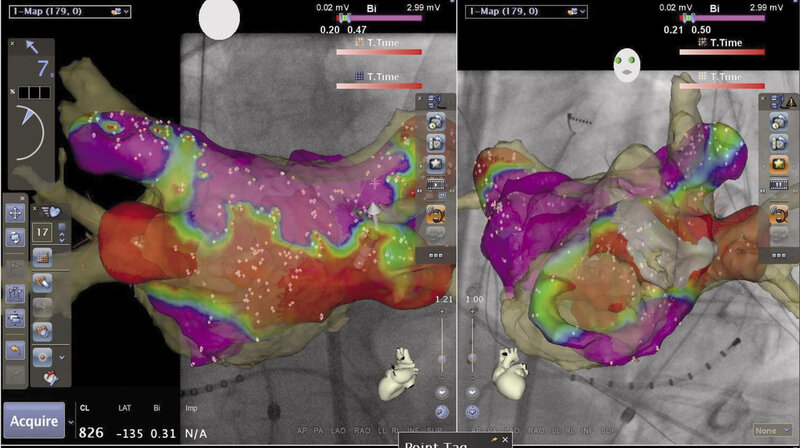Select the eraser tool icon
Screen dimensions: 800x448
click(x=42, y=282)
